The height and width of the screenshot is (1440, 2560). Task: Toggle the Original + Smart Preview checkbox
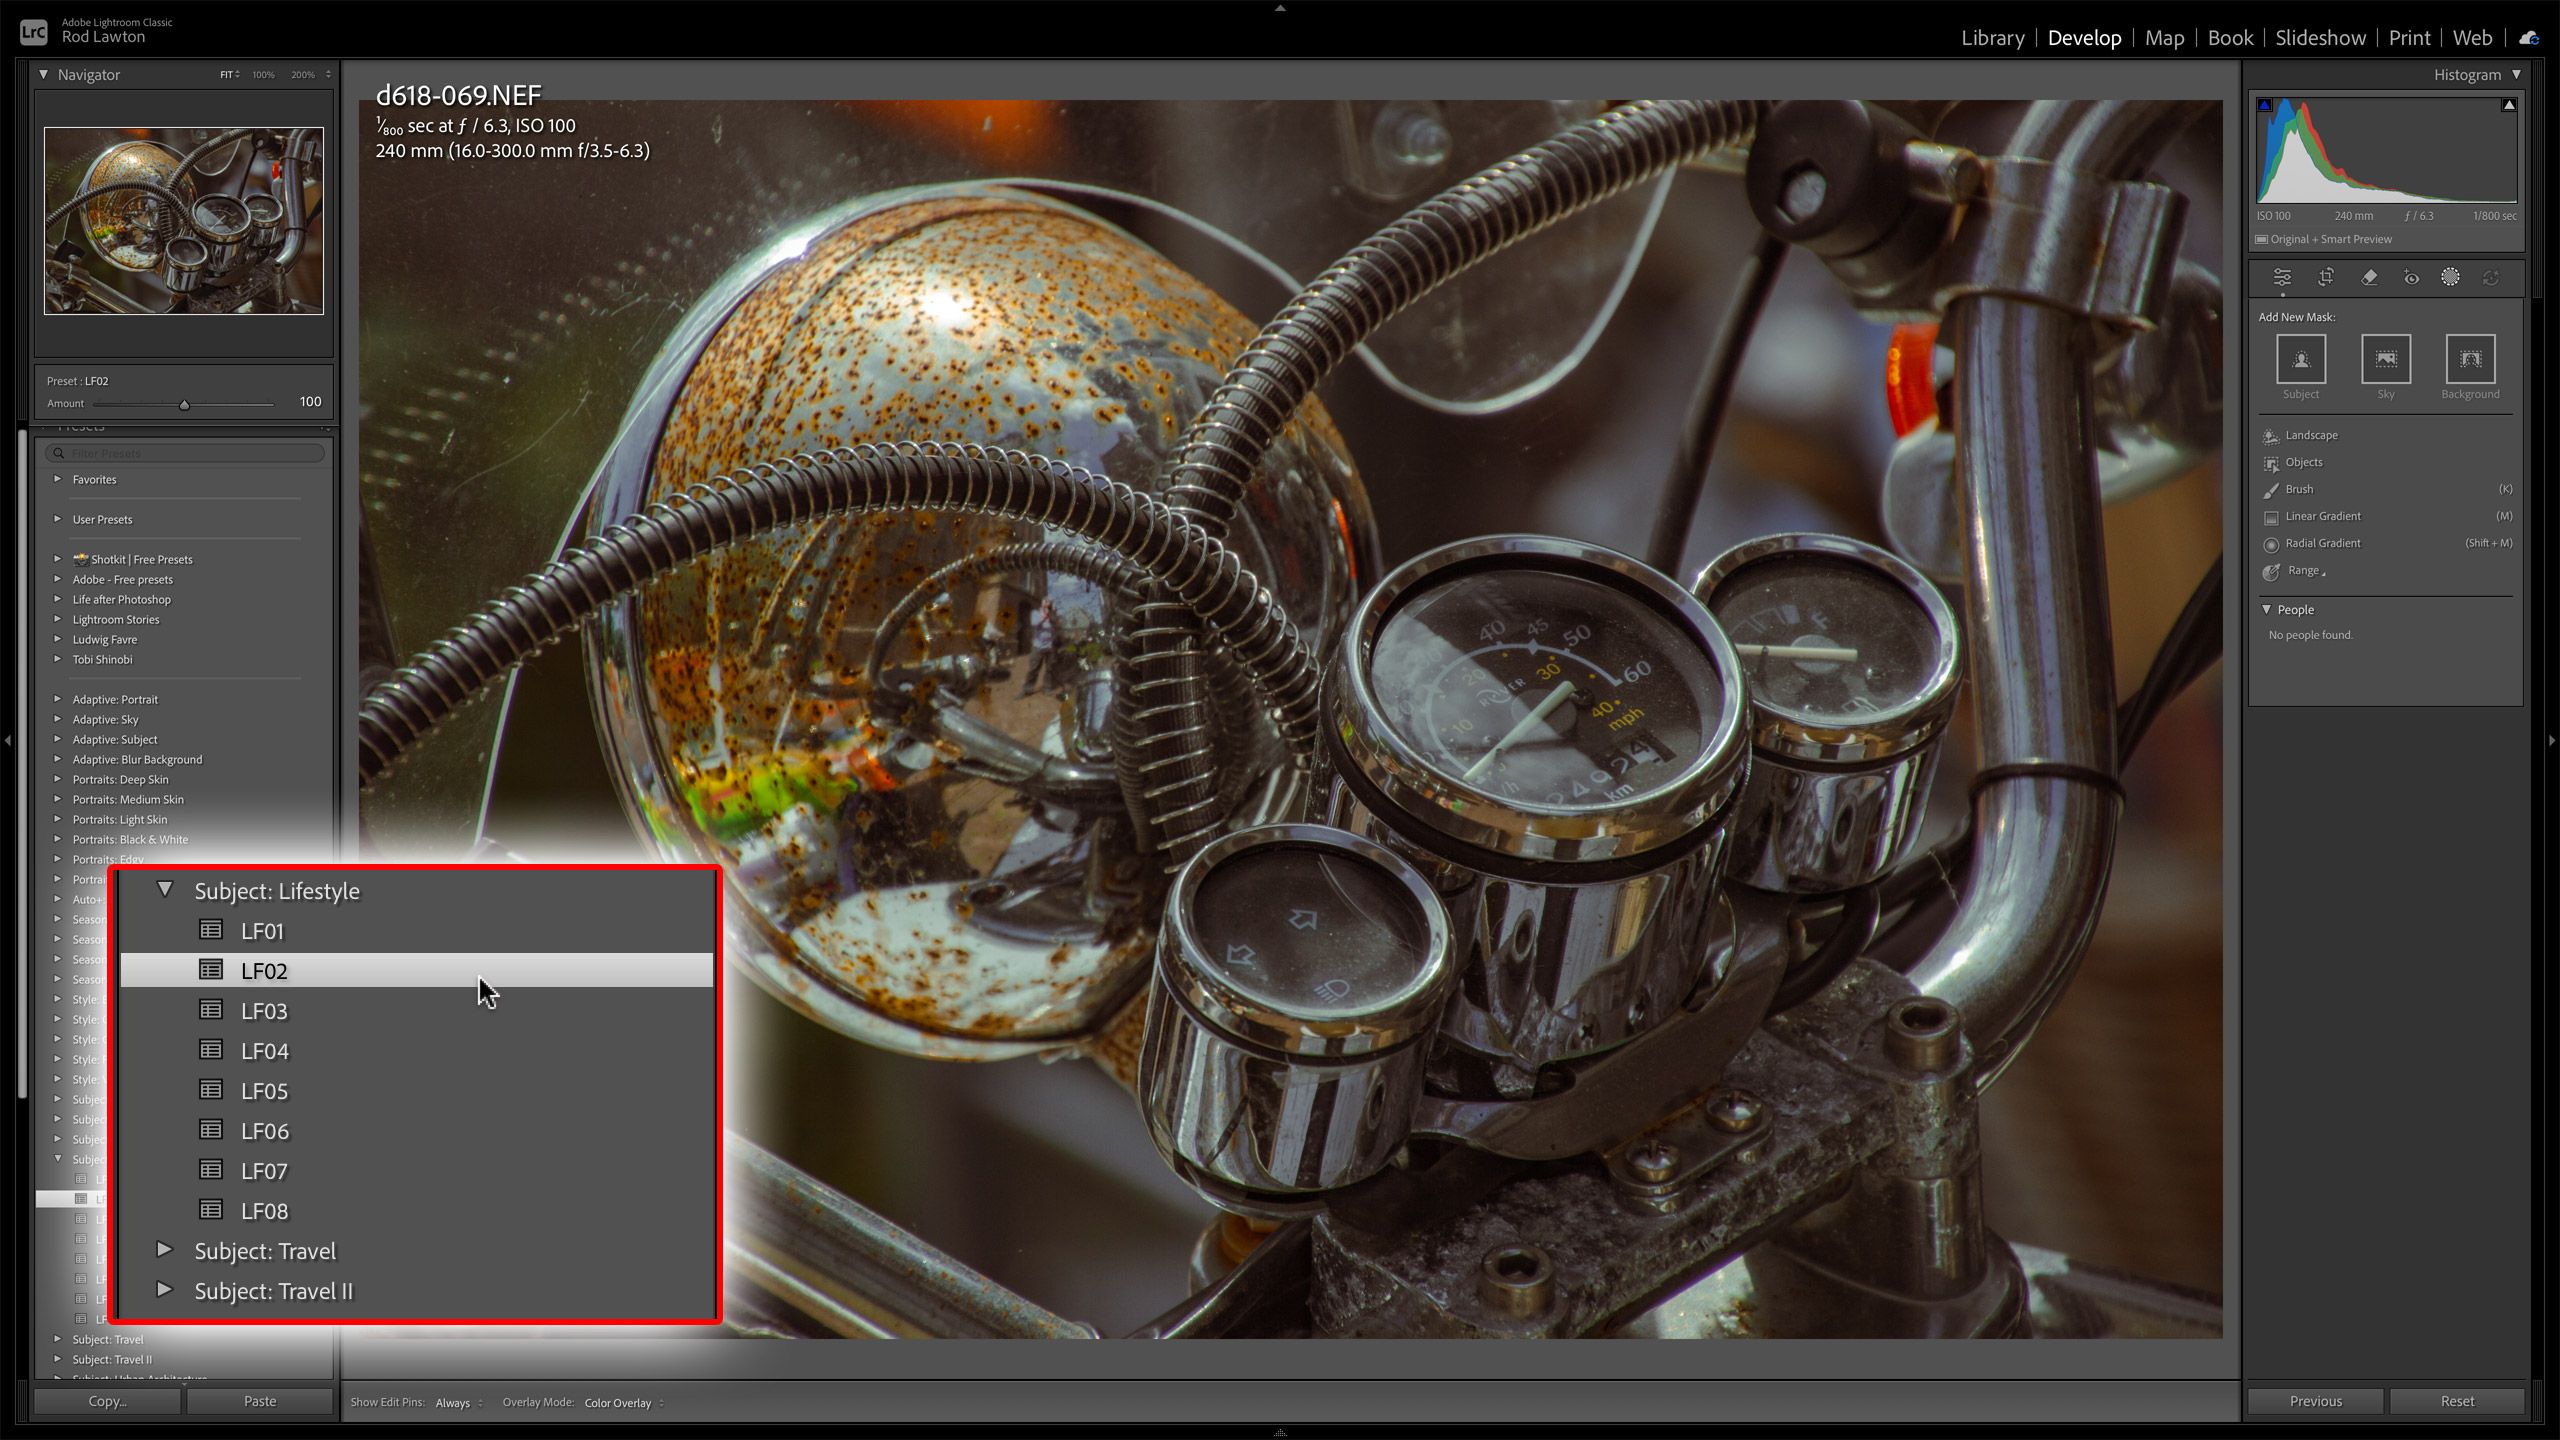[2262, 239]
